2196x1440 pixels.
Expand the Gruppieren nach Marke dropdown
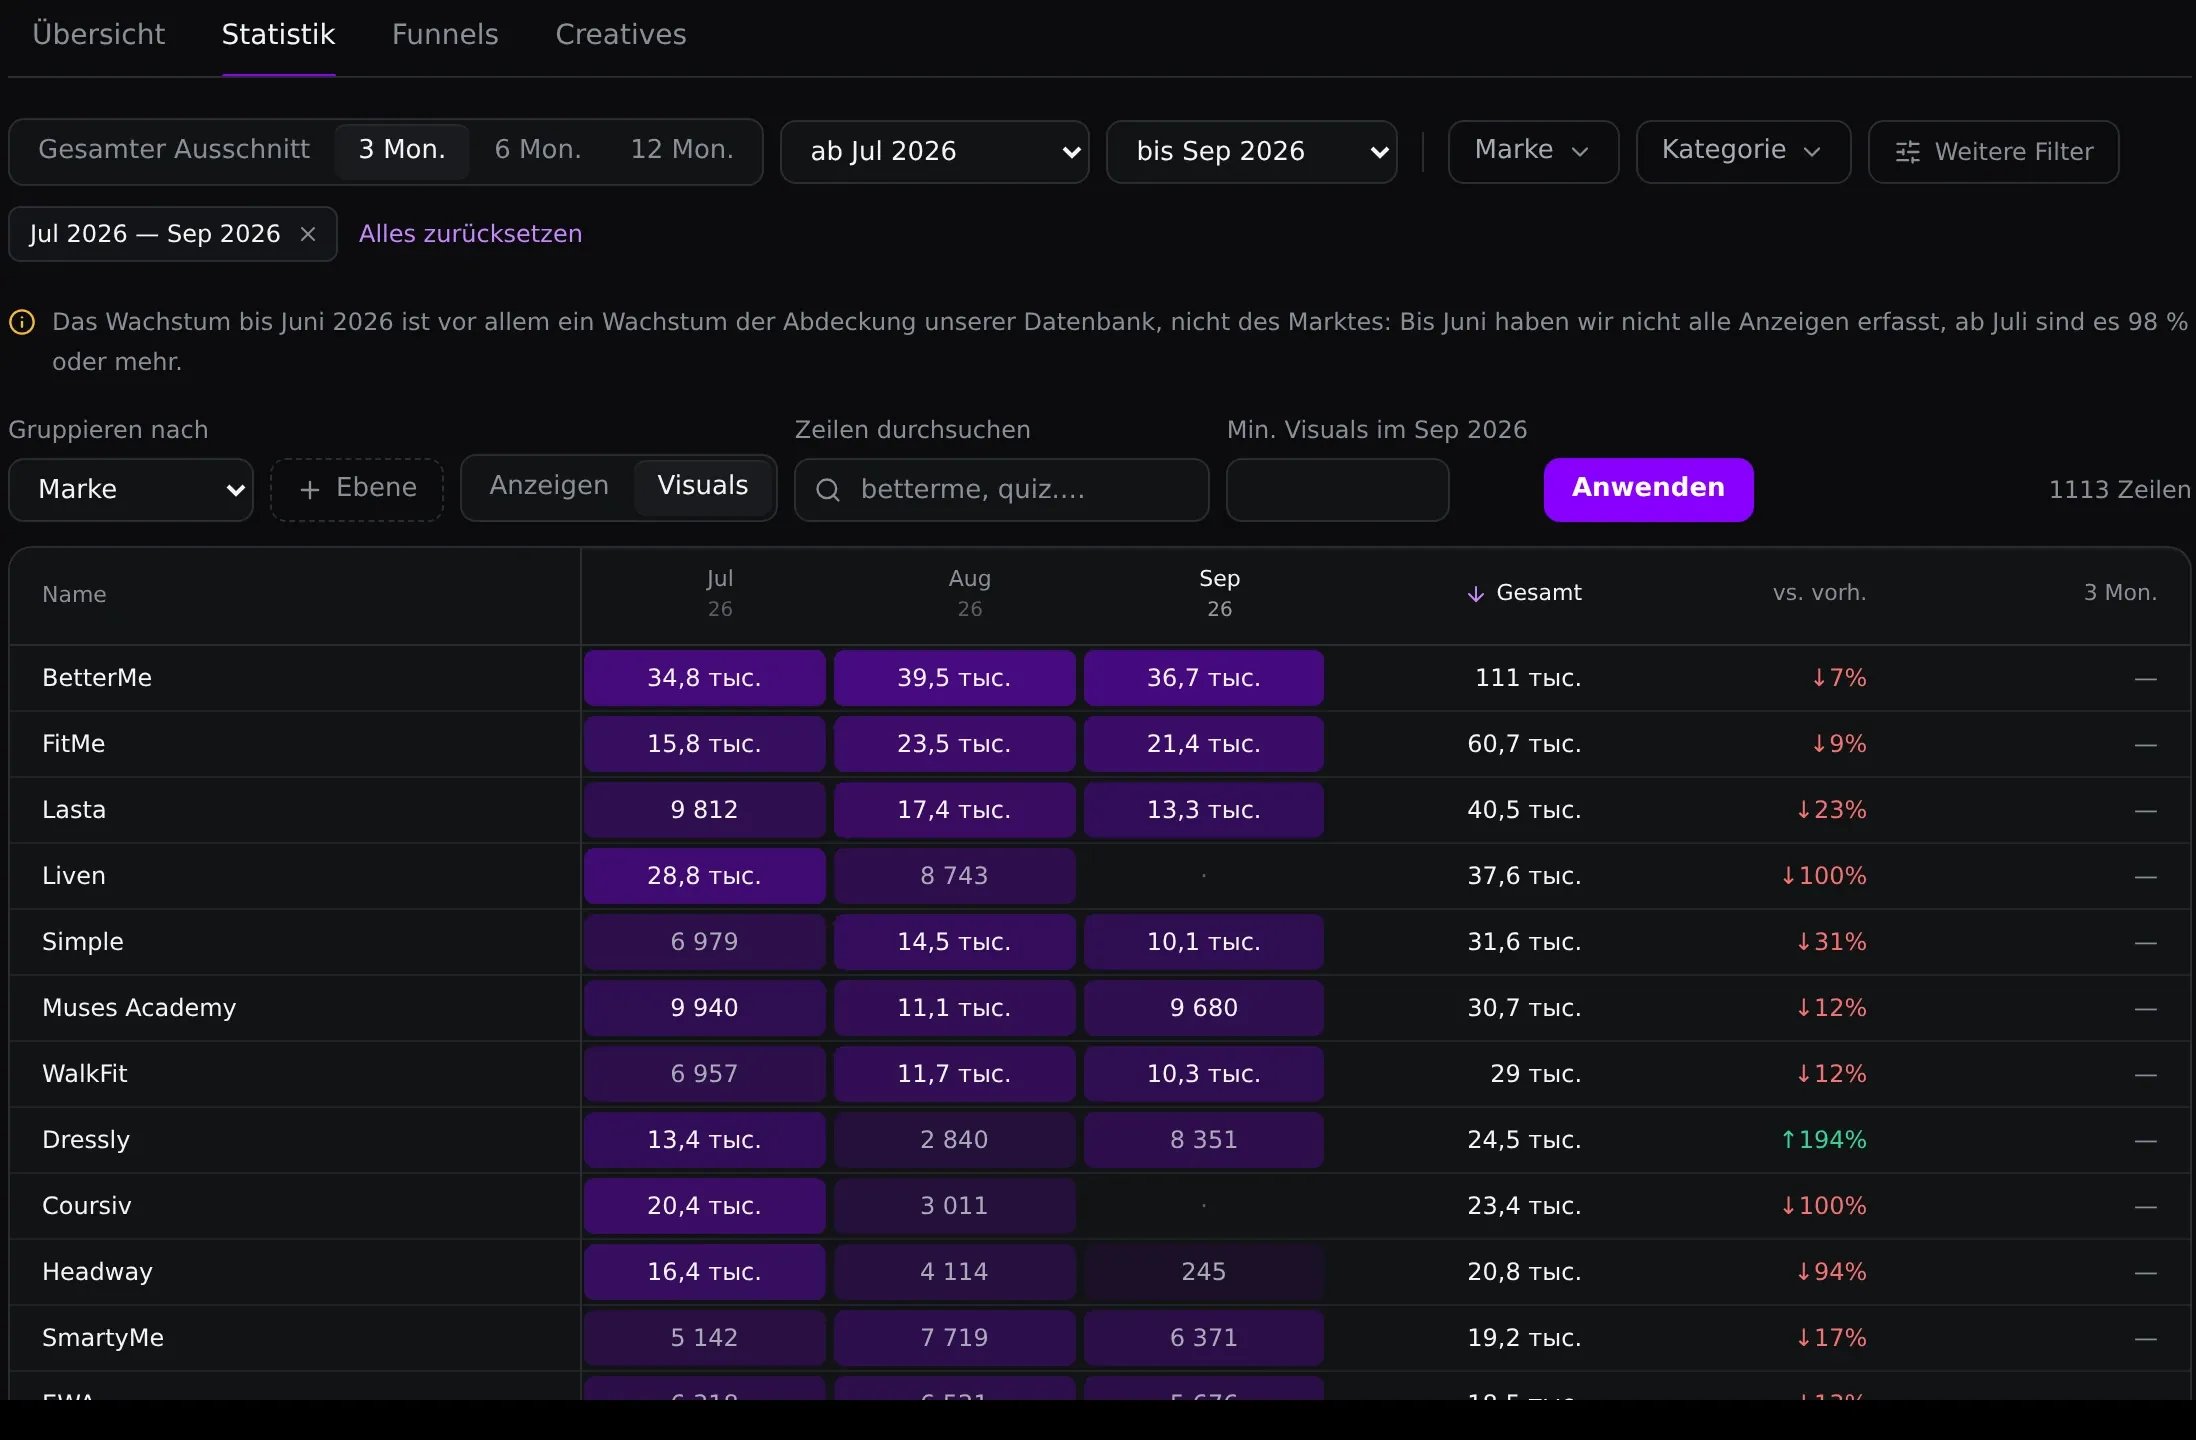pos(131,490)
